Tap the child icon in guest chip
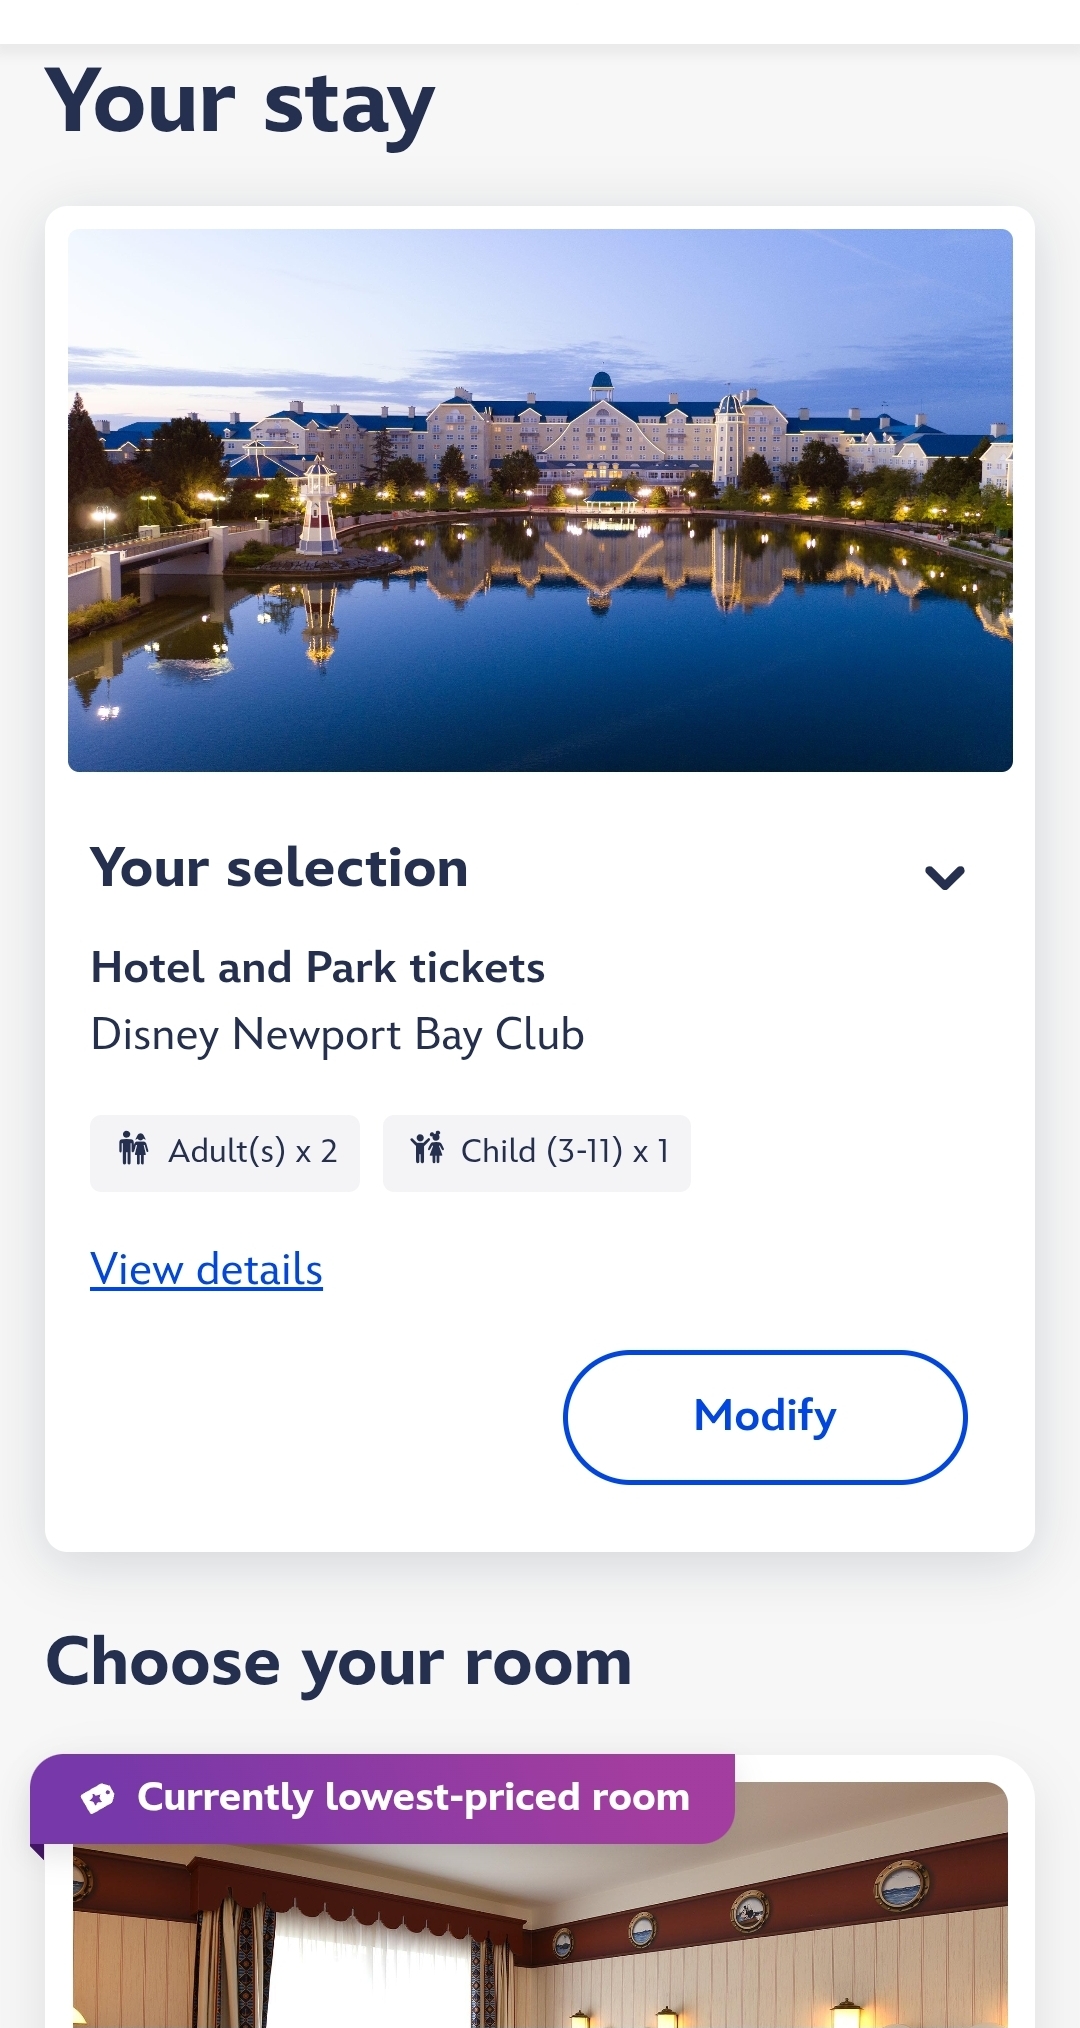Viewport: 1080px width, 2028px height. tap(427, 1150)
